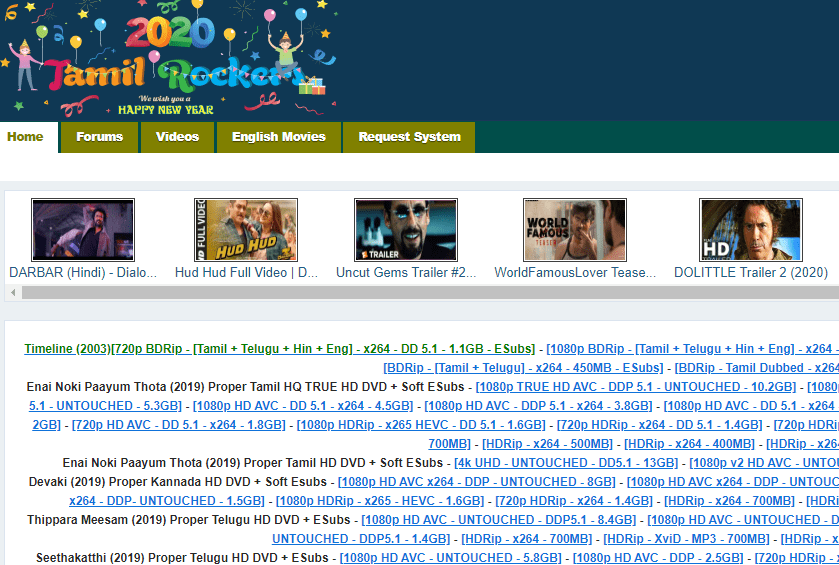Open the Home tab
839x565 pixels.
[25, 137]
